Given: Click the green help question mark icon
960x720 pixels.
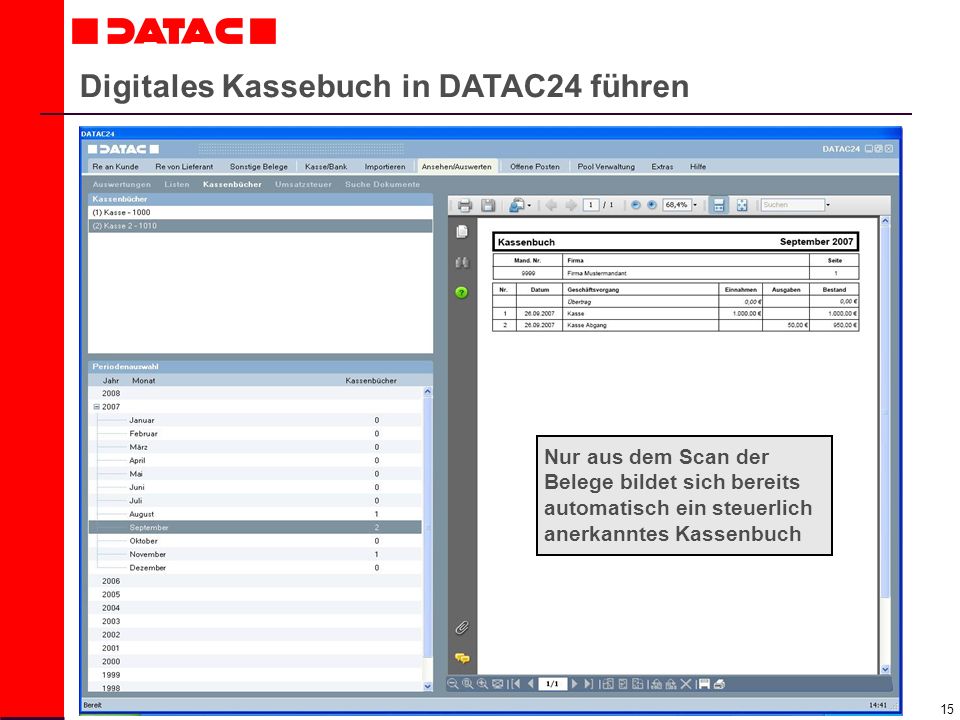Looking at the screenshot, I should (462, 293).
